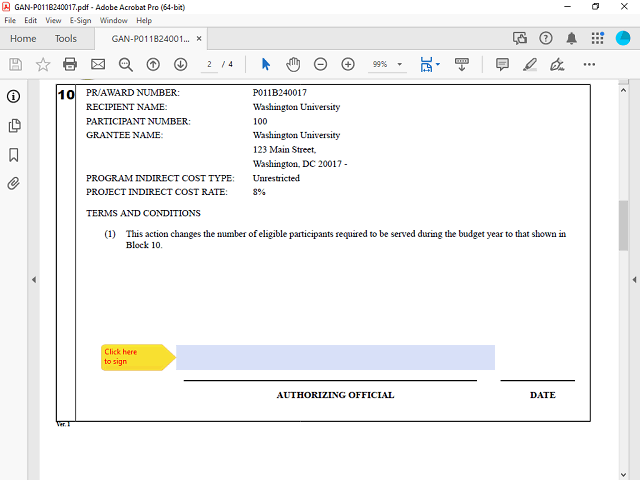Click the blue signature field

(x=335, y=357)
